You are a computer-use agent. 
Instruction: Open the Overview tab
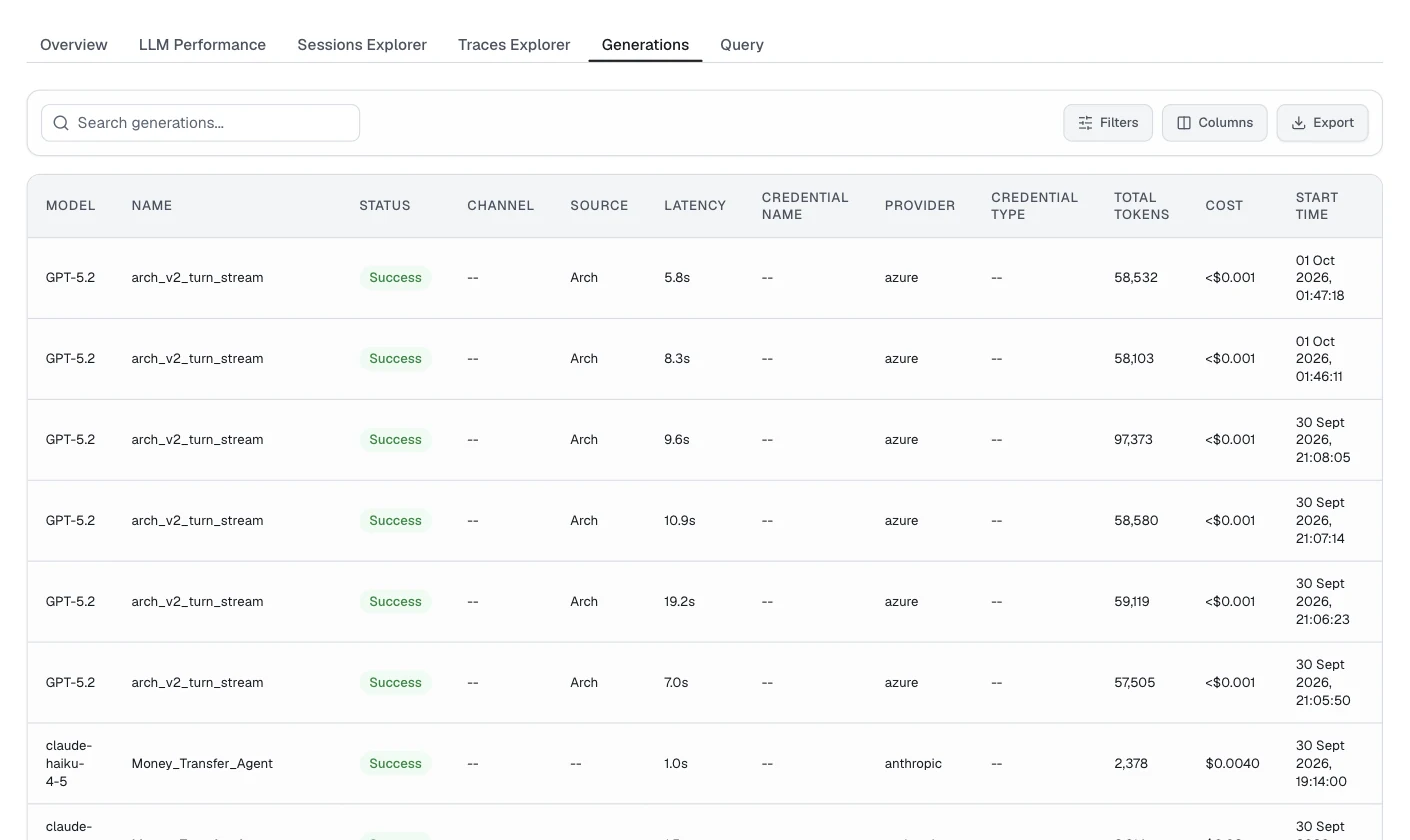click(x=74, y=45)
